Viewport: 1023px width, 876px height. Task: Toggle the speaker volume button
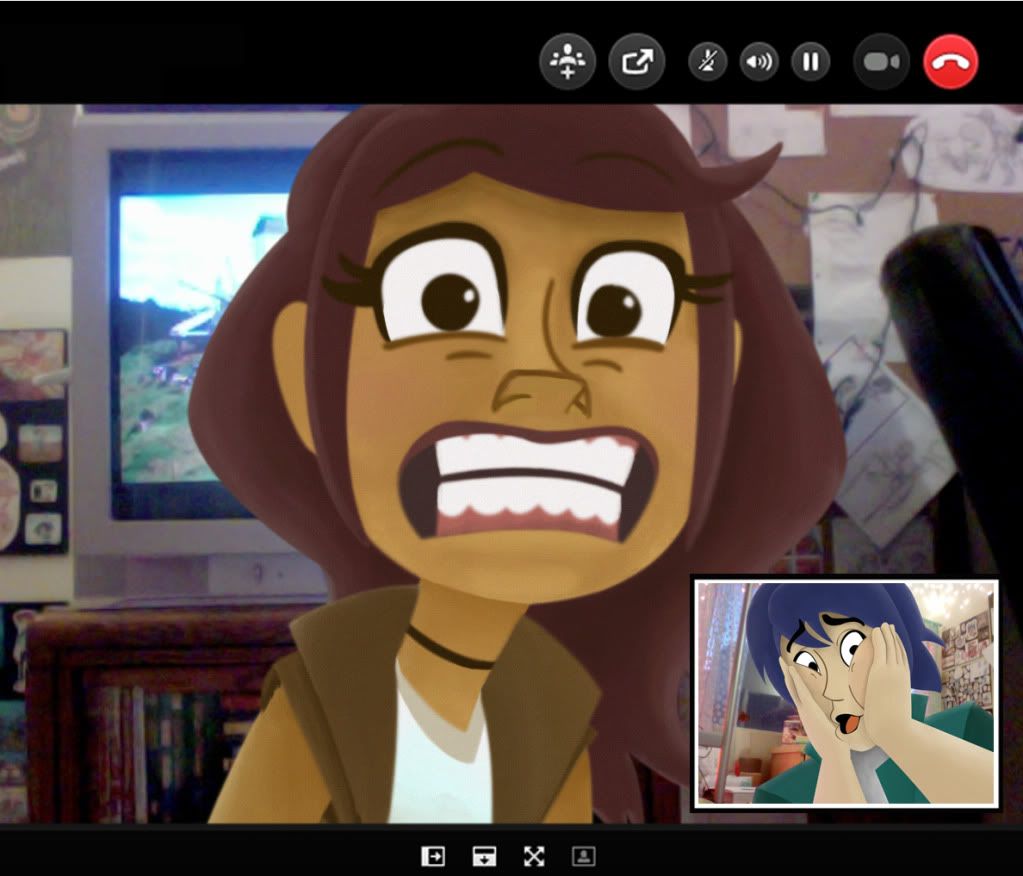pyautogui.click(x=759, y=62)
